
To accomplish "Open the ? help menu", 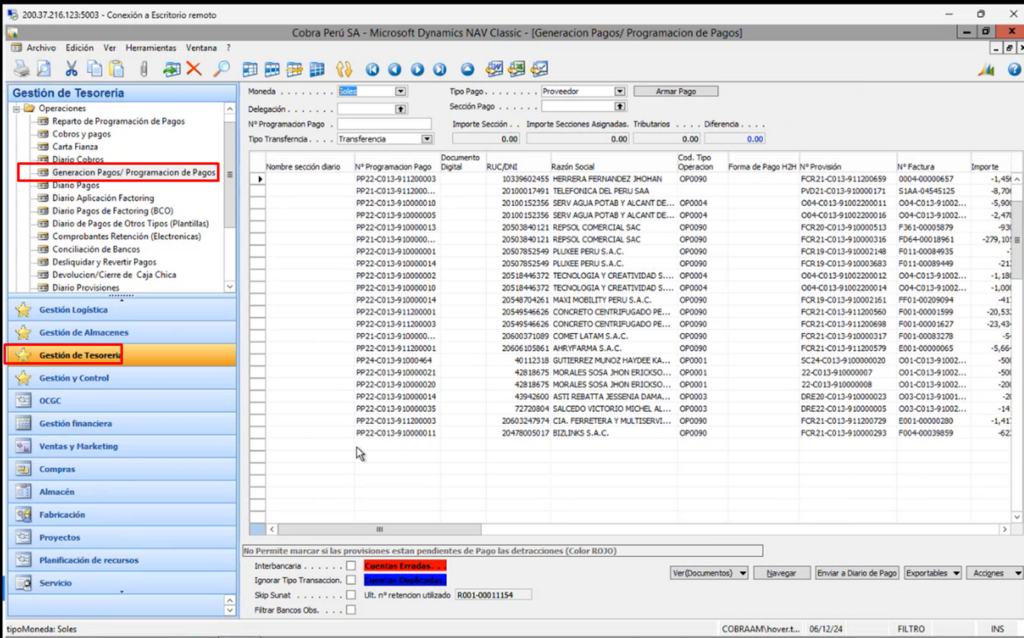I will [229, 48].
